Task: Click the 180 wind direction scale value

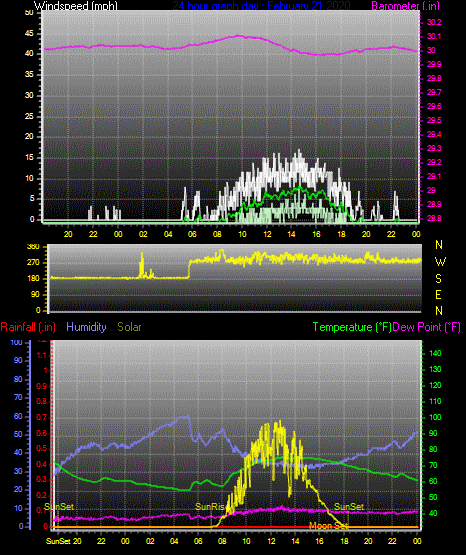Action: [x=33, y=279]
